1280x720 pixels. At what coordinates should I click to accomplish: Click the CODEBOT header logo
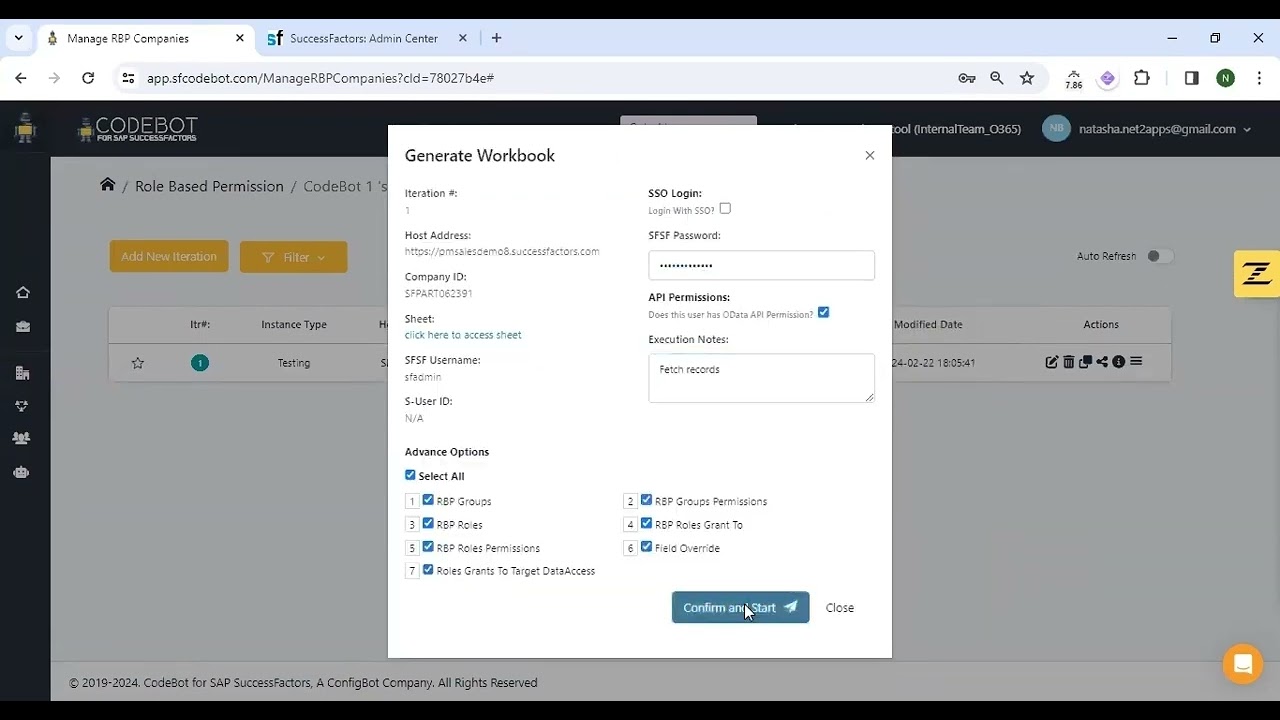coord(138,128)
